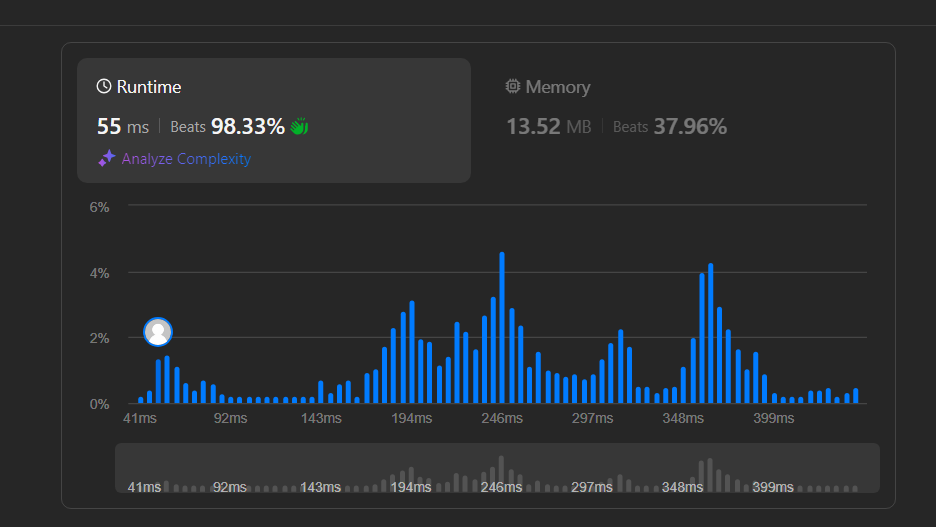The height and width of the screenshot is (527, 936).
Task: Click the 246ms position in the overview slider
Action: click(501, 487)
